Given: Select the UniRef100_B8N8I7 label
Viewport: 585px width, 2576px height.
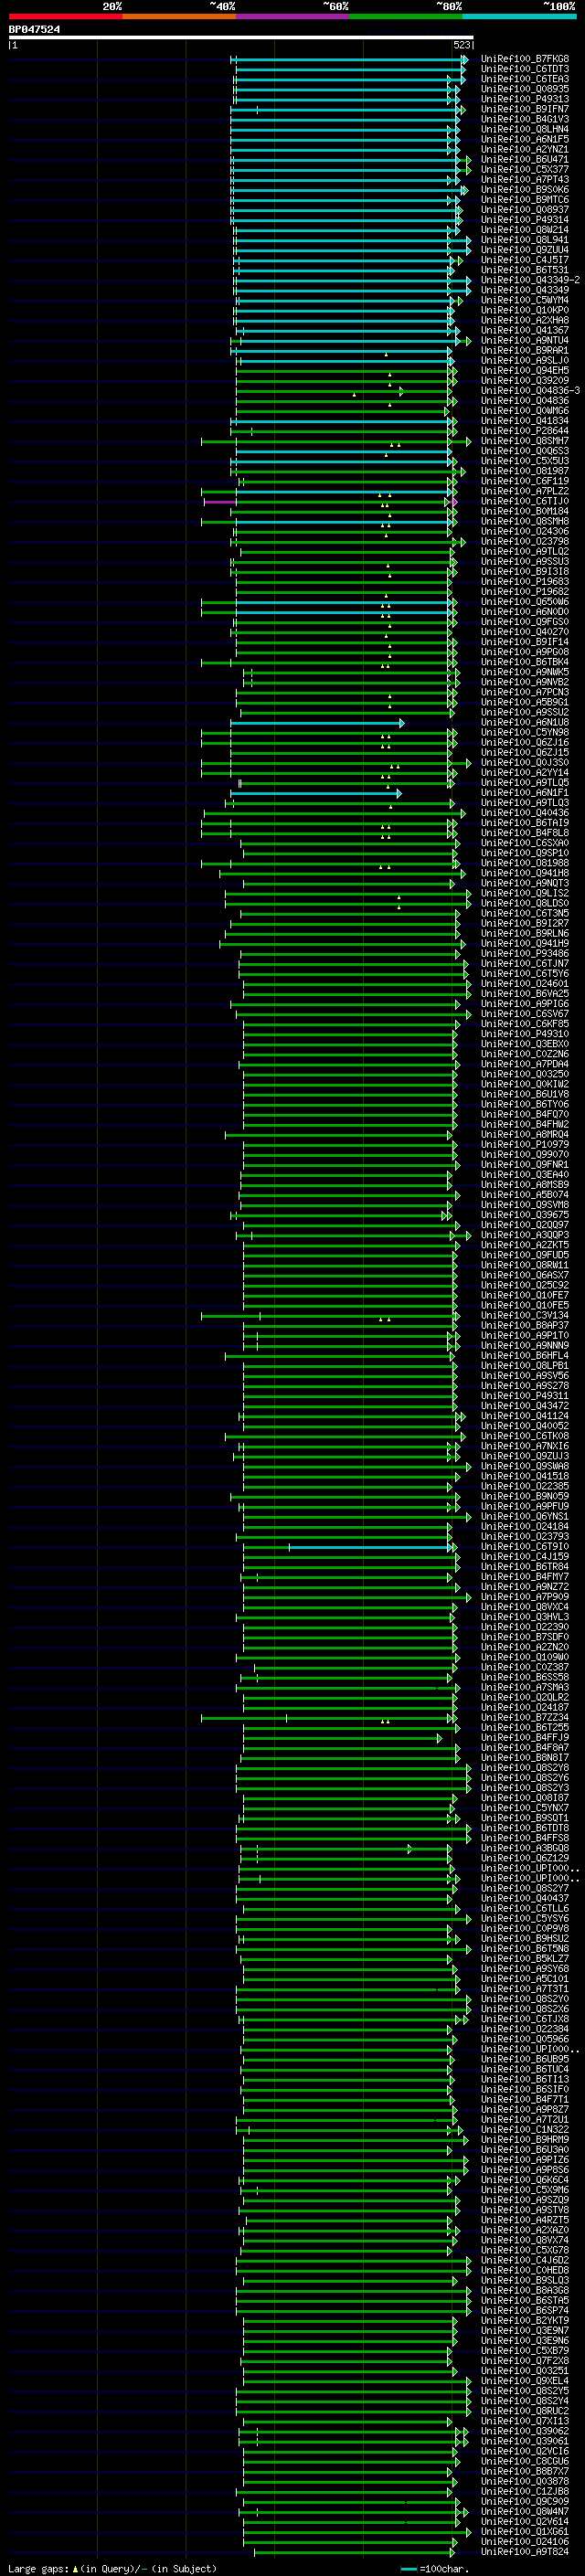Looking at the screenshot, I should [525, 1758].
